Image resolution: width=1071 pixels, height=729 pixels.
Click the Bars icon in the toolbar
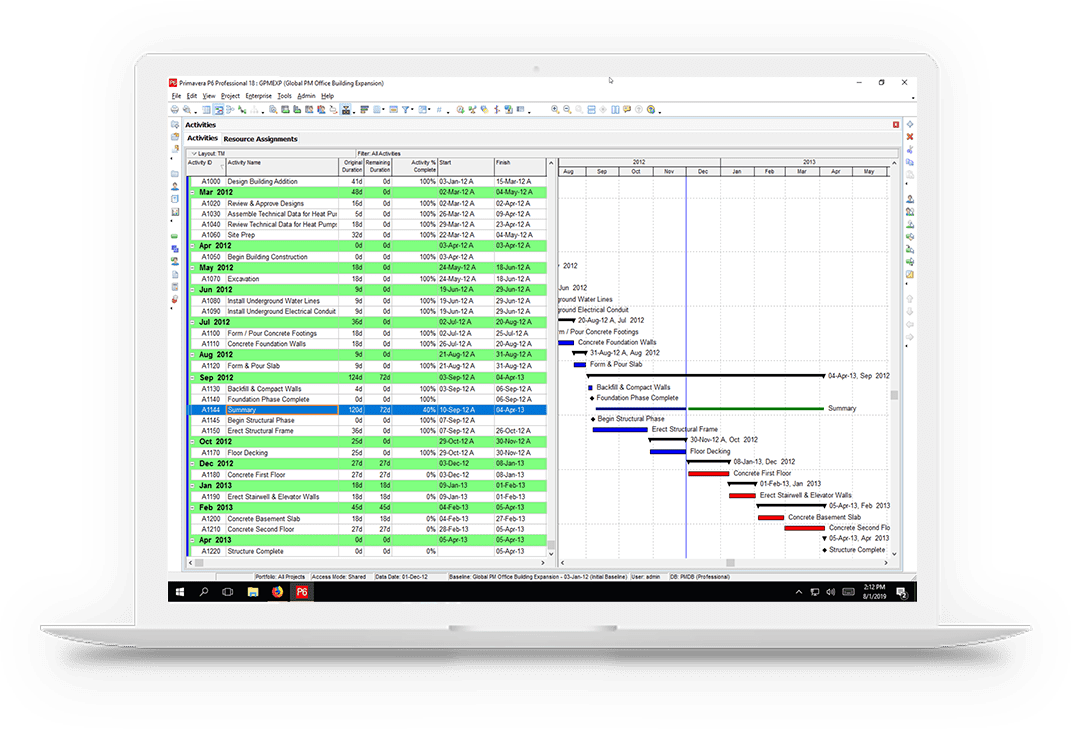[364, 109]
